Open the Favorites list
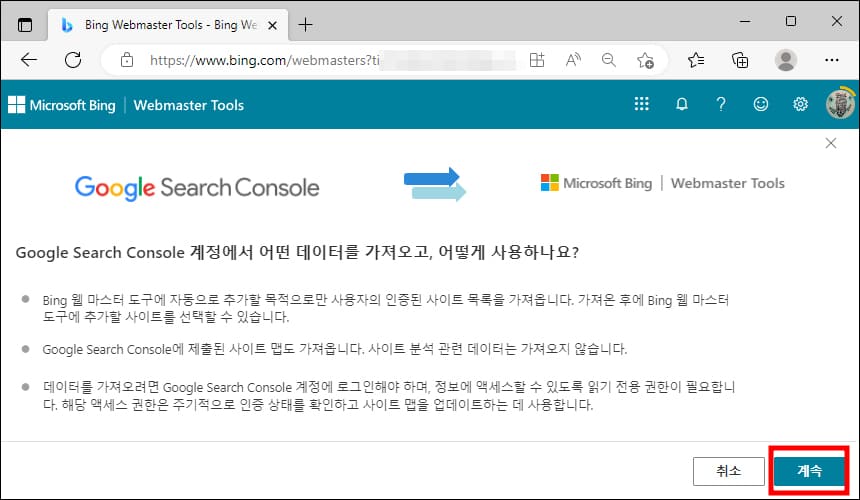 696,60
